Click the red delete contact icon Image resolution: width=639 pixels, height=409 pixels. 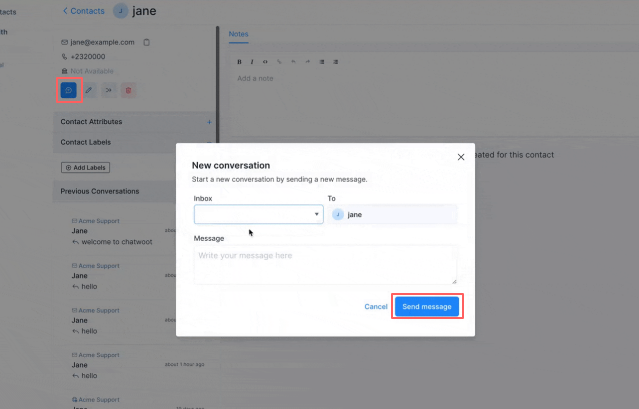point(128,90)
